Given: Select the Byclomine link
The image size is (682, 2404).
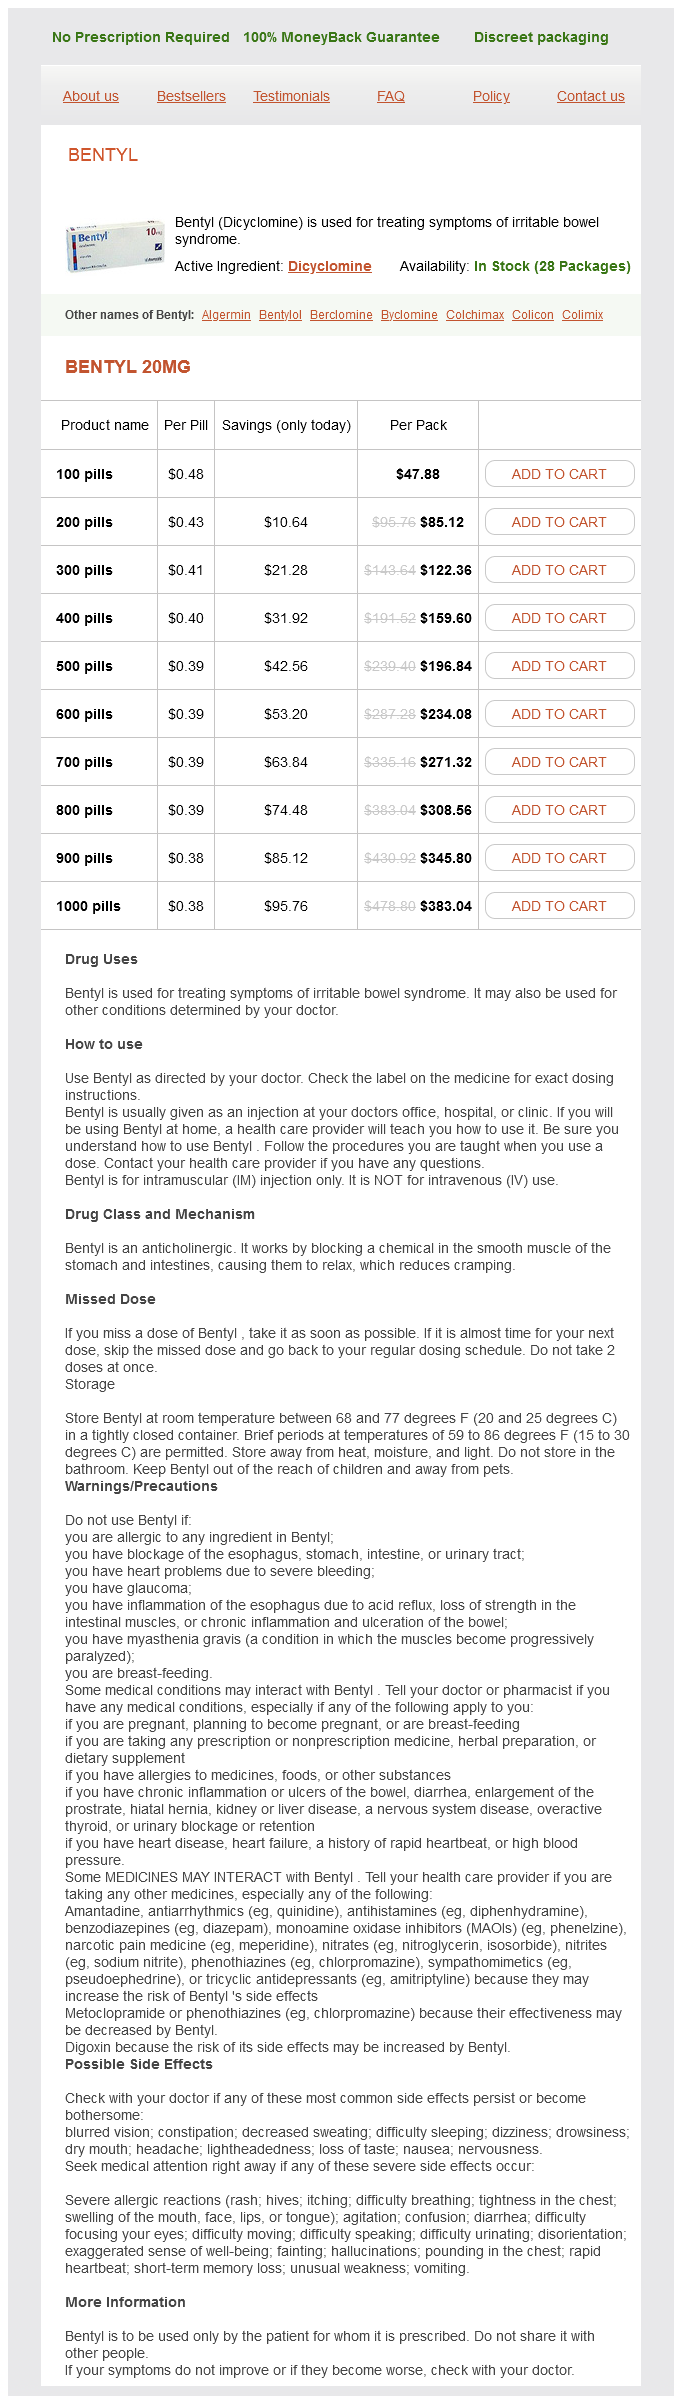Looking at the screenshot, I should point(409,315).
